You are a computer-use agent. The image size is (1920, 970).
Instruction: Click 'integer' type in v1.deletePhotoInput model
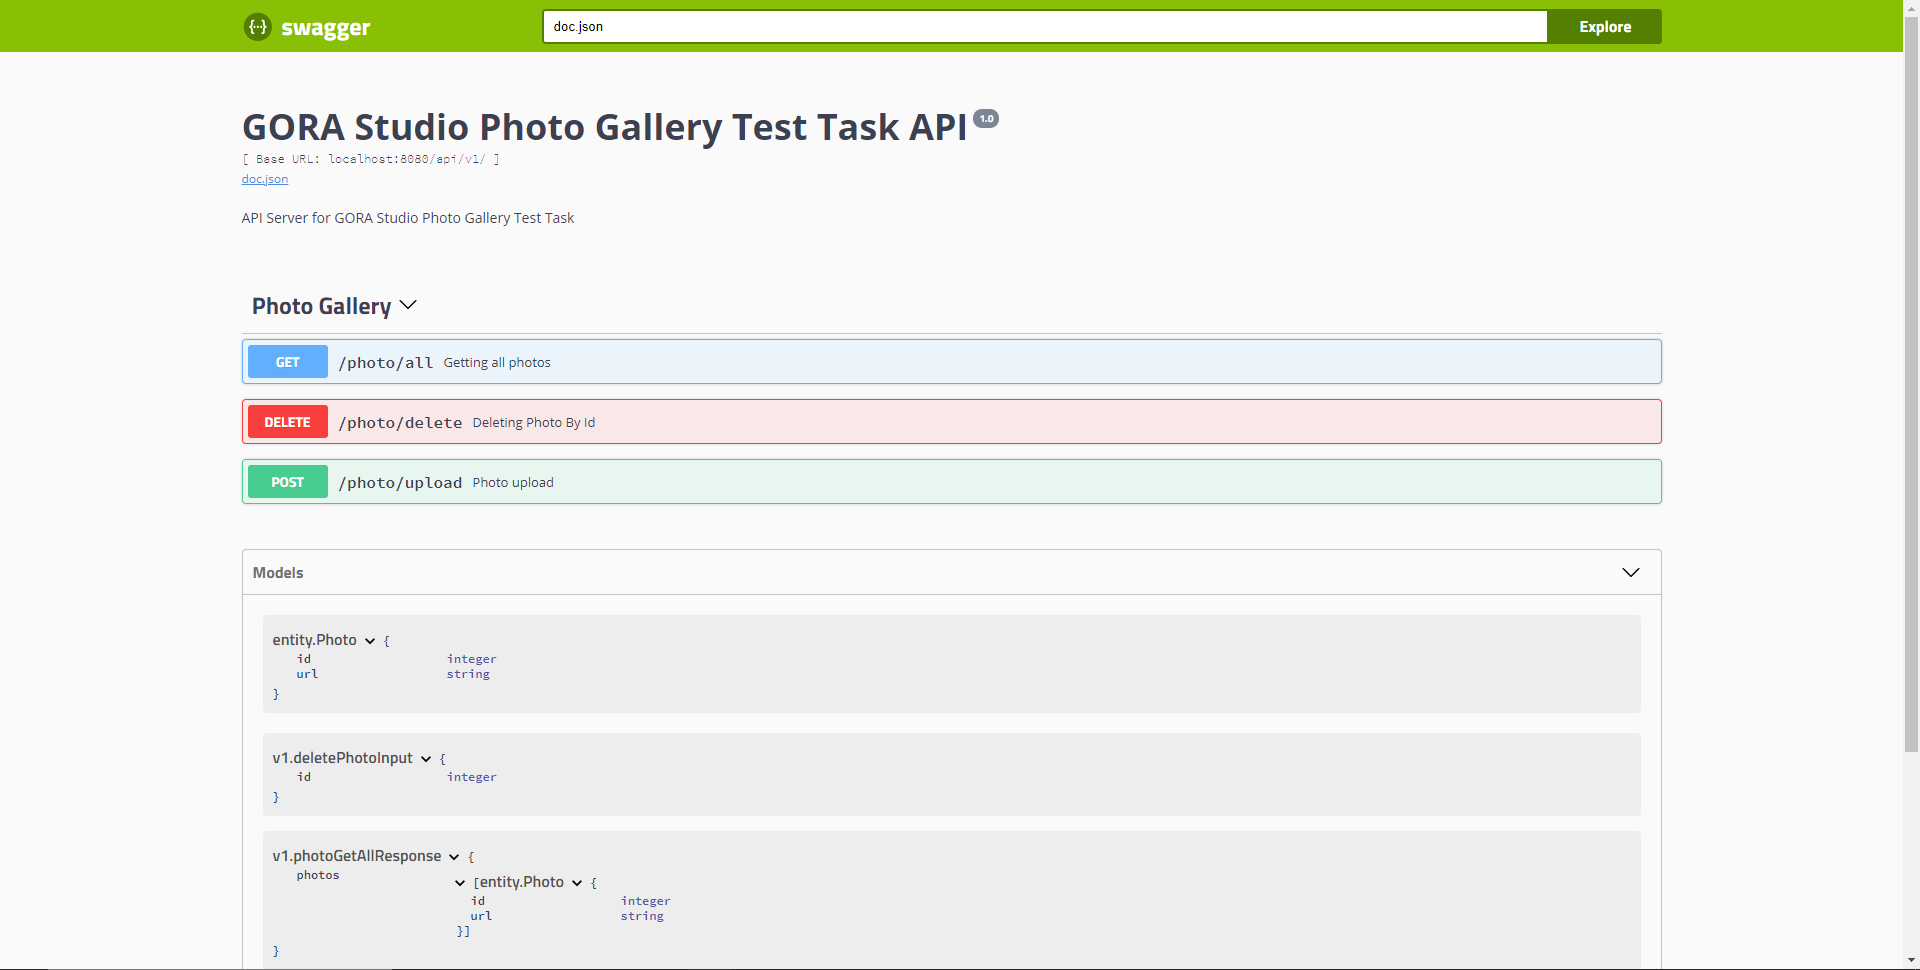coord(472,777)
